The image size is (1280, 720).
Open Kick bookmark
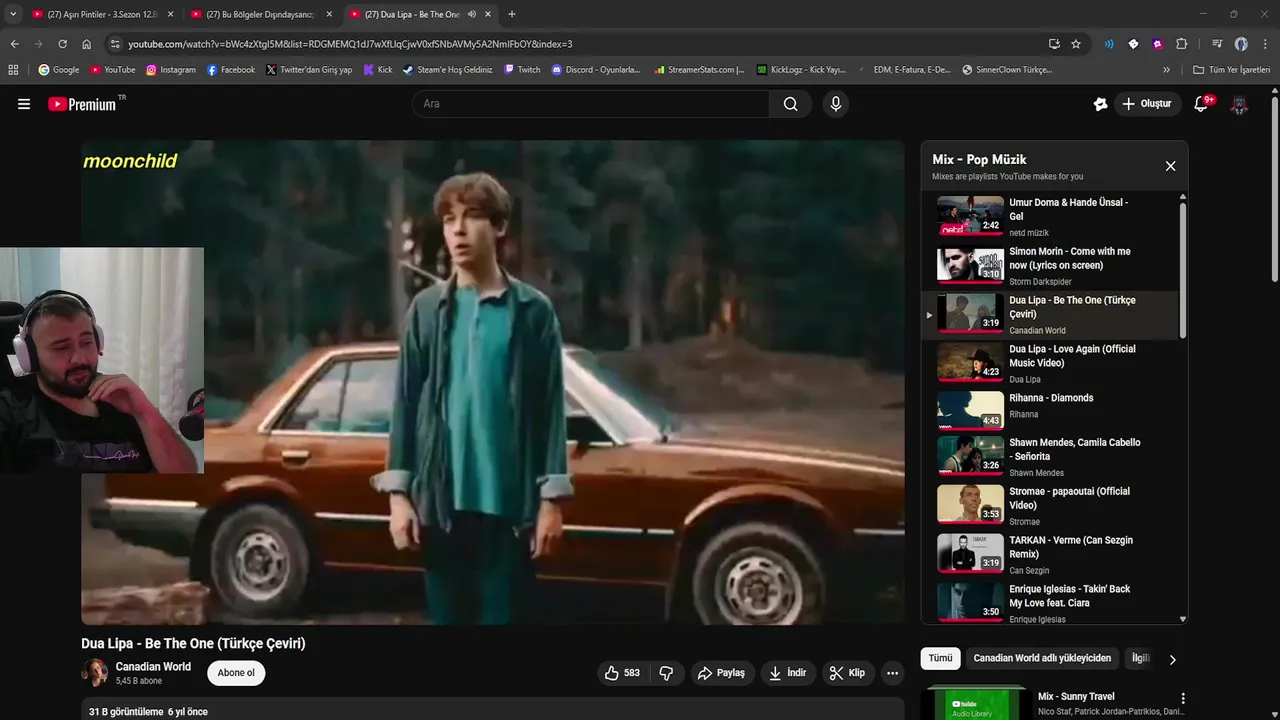point(378,70)
